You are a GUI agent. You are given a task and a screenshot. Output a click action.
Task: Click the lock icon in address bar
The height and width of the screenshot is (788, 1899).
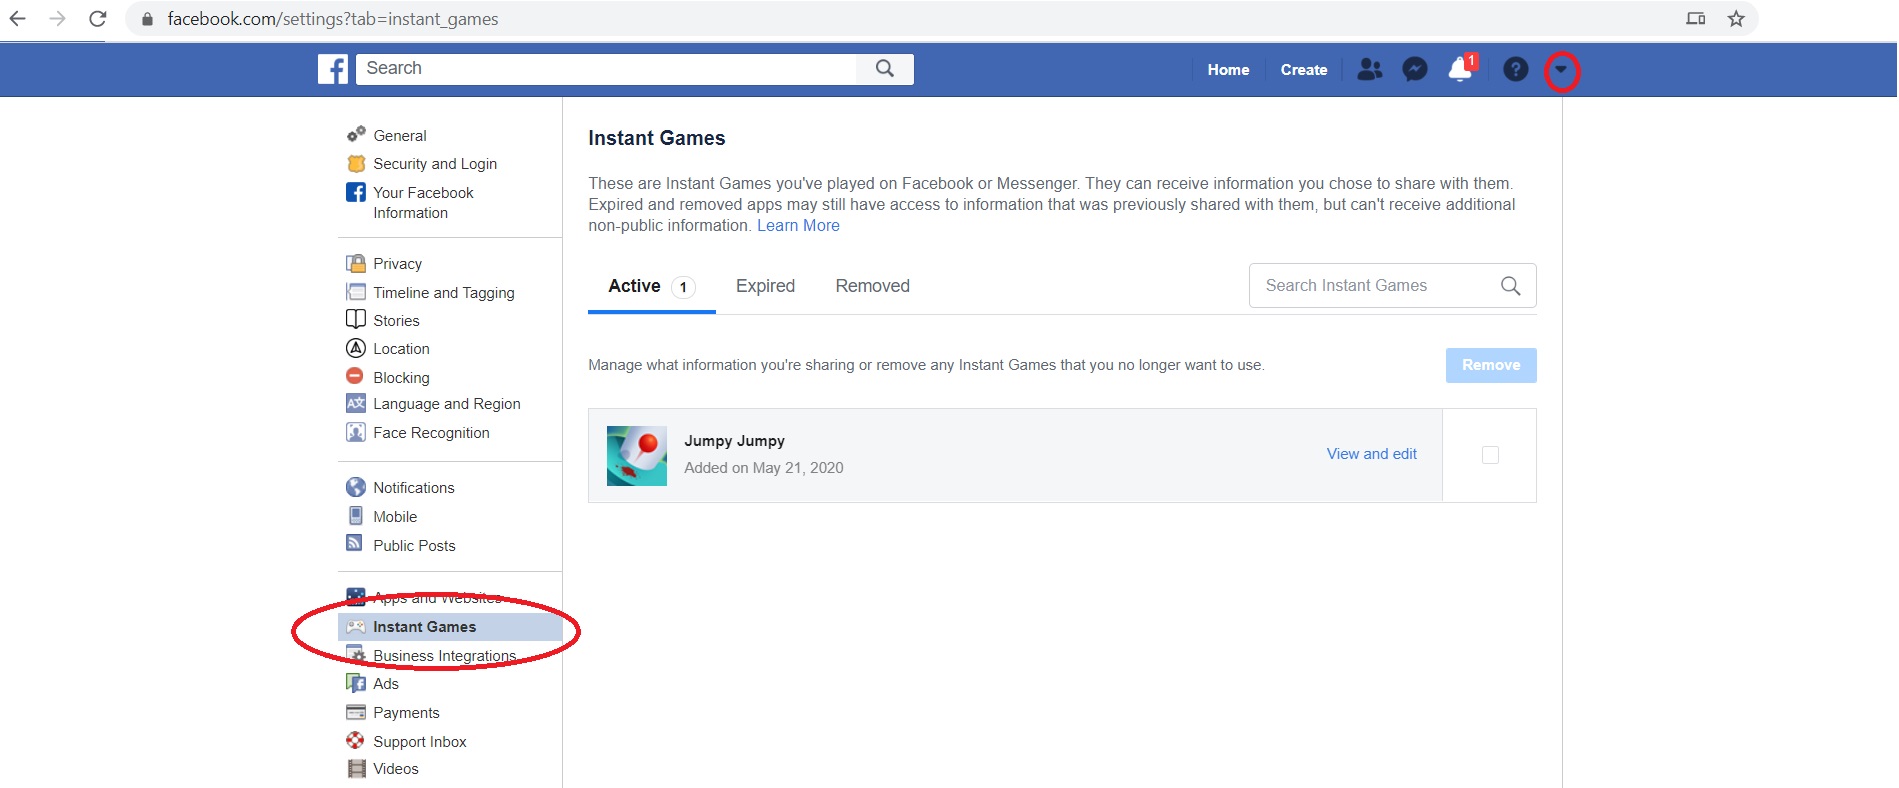pyautogui.click(x=147, y=19)
